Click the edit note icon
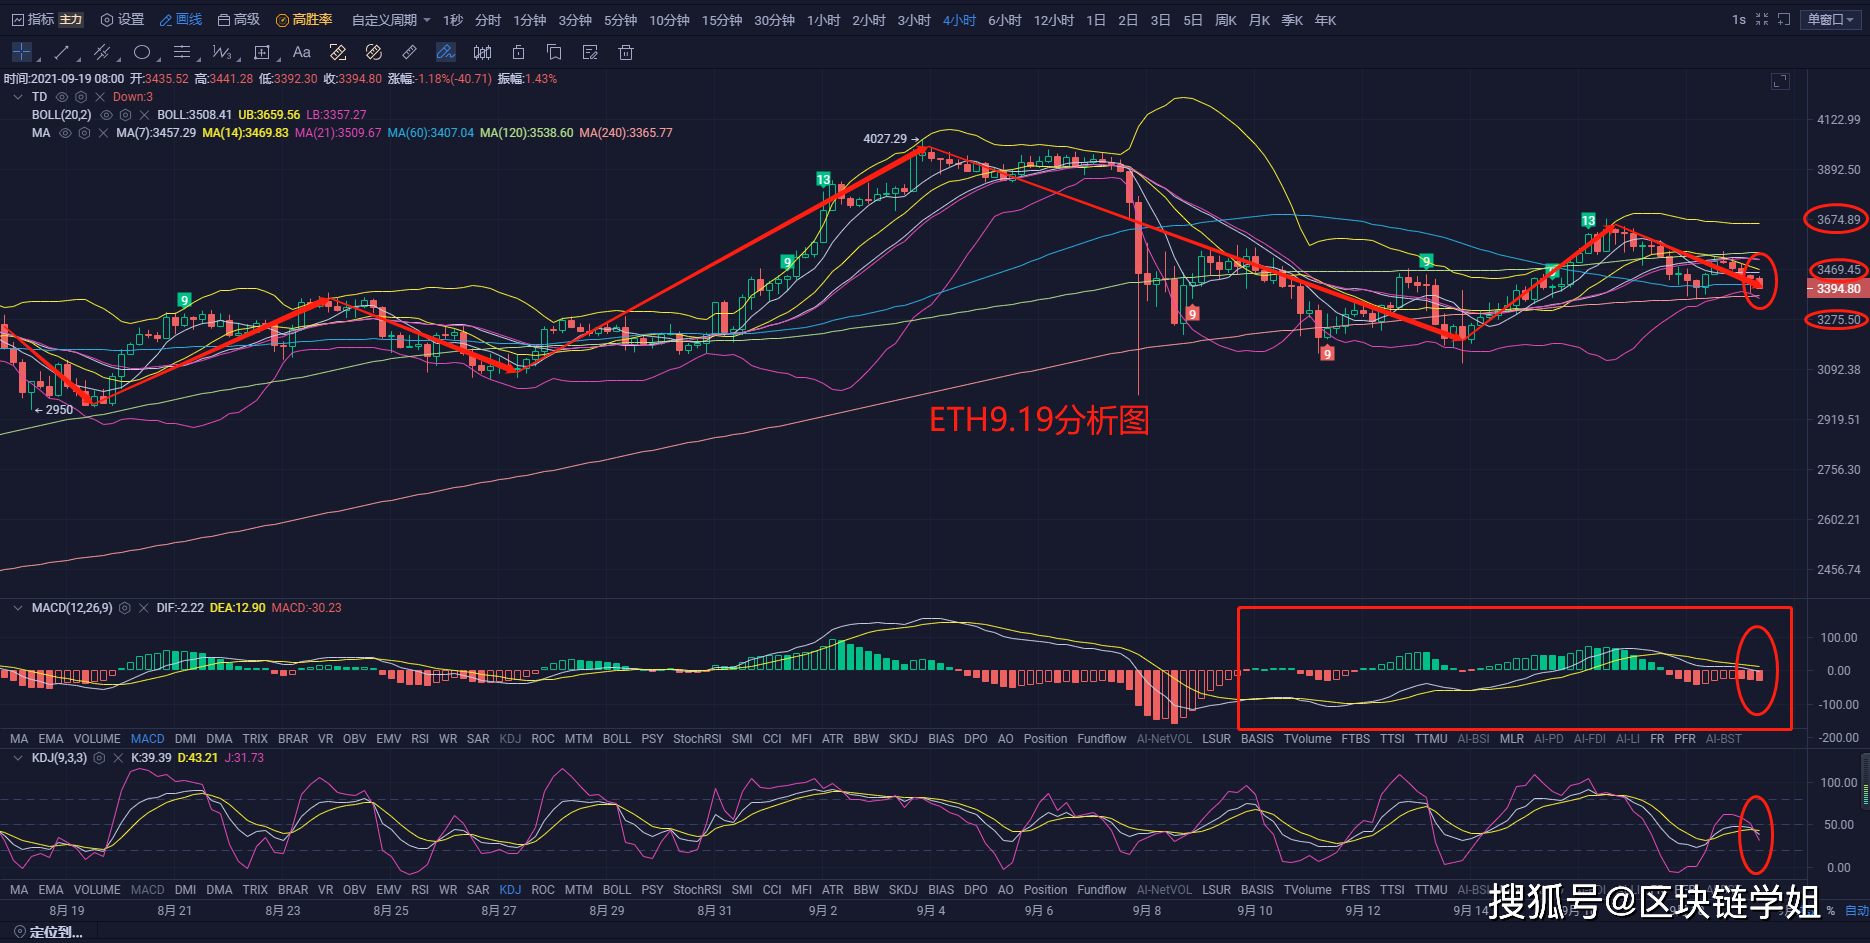The width and height of the screenshot is (1870, 943). click(x=590, y=52)
